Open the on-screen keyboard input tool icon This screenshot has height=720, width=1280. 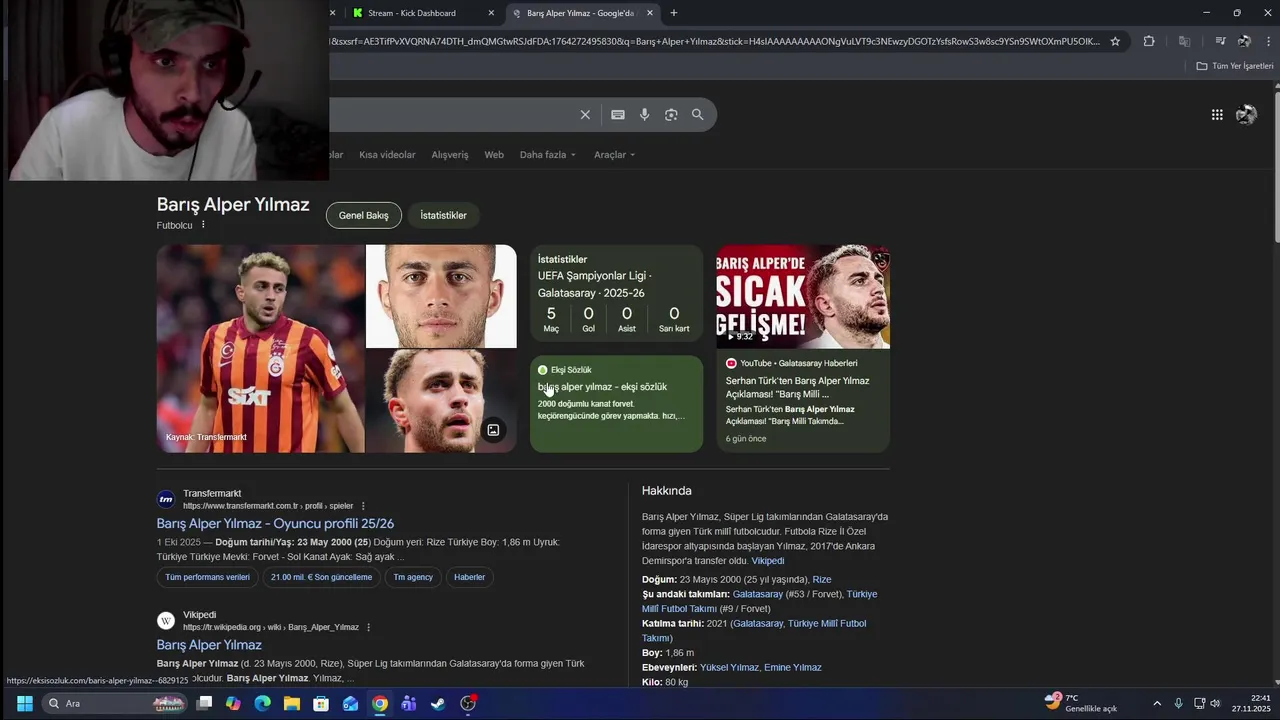click(618, 115)
